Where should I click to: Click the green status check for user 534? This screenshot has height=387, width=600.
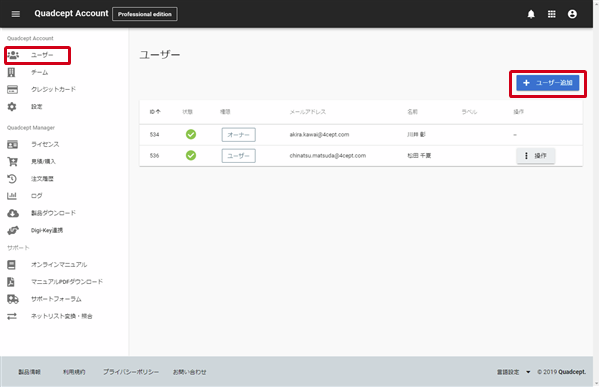coord(191,134)
